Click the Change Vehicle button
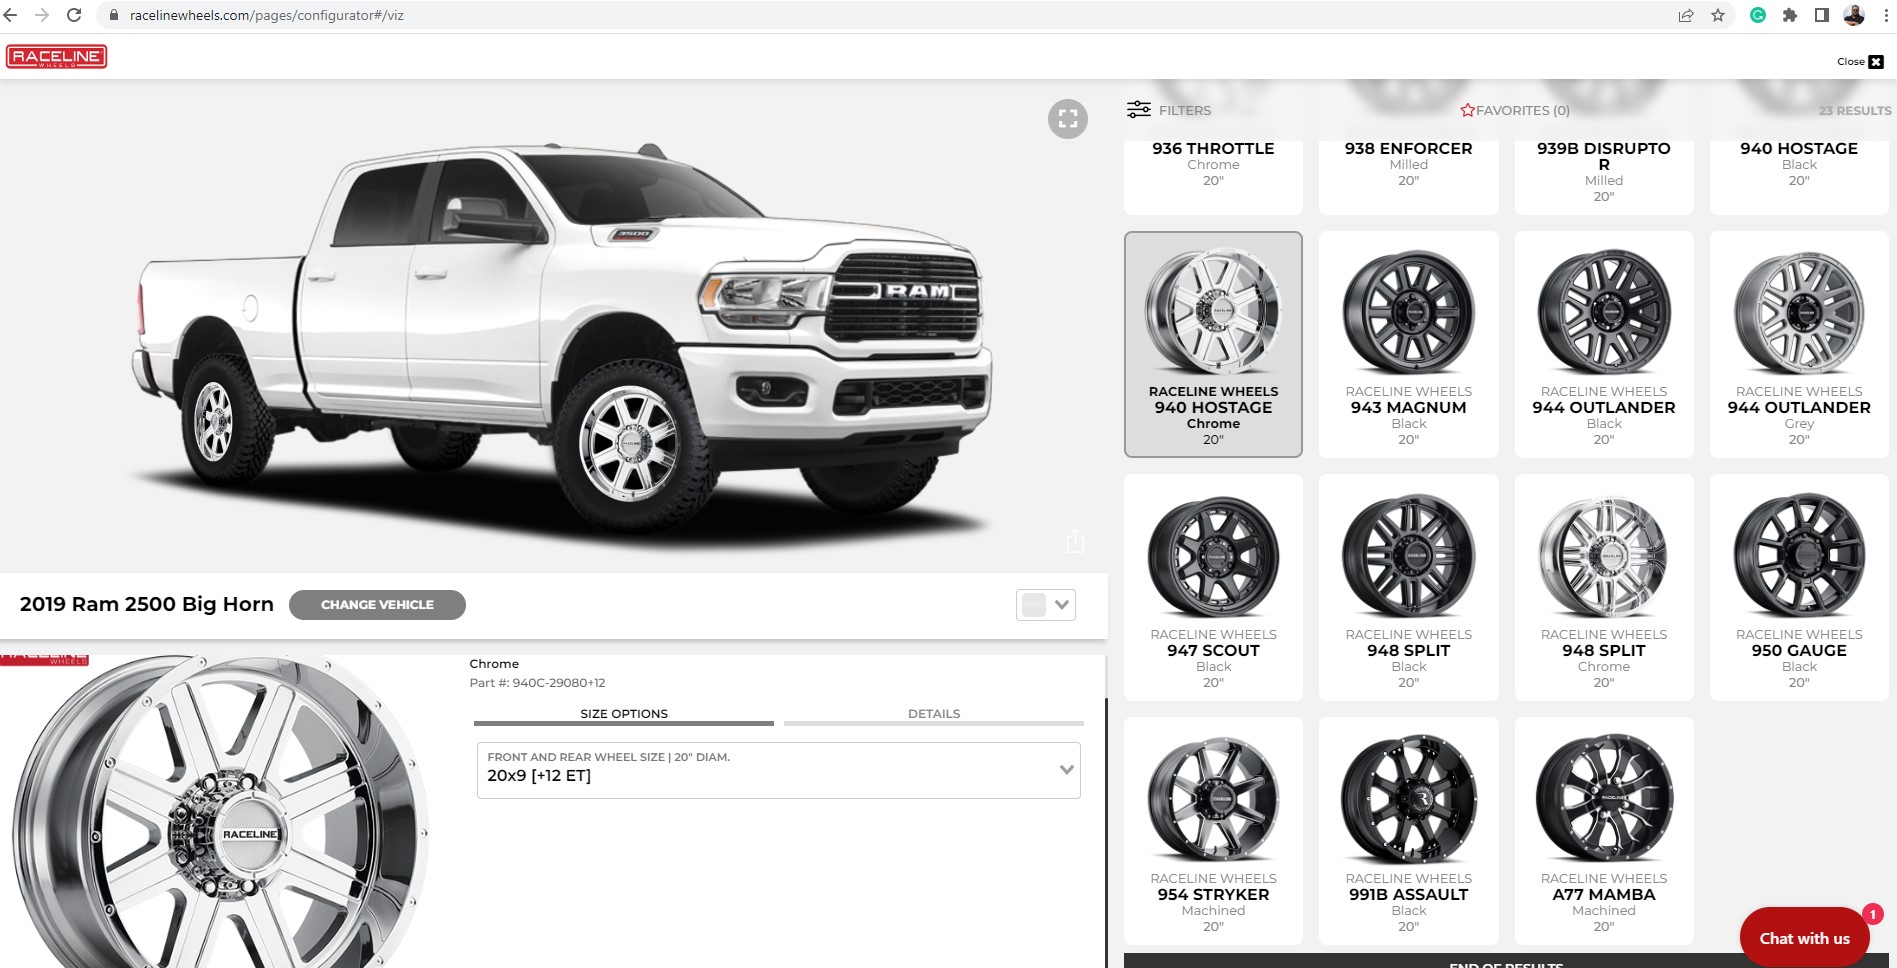Screen dimensions: 1897x968 pos(377,605)
